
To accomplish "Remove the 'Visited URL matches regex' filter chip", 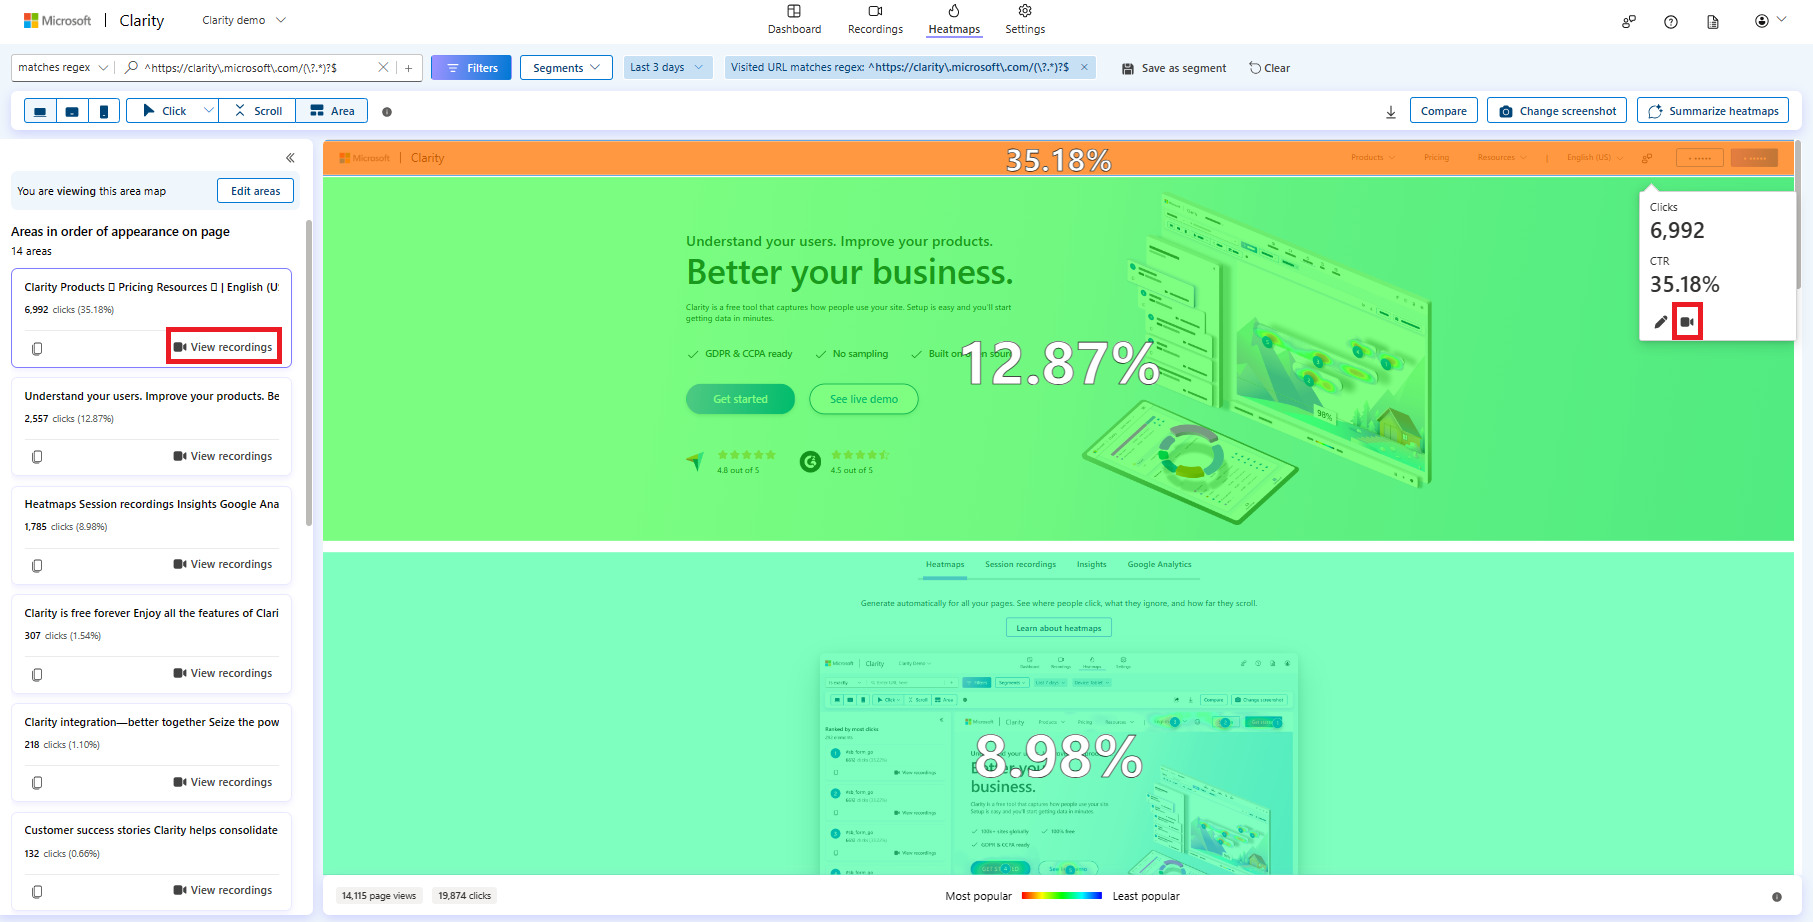I will click(1084, 68).
